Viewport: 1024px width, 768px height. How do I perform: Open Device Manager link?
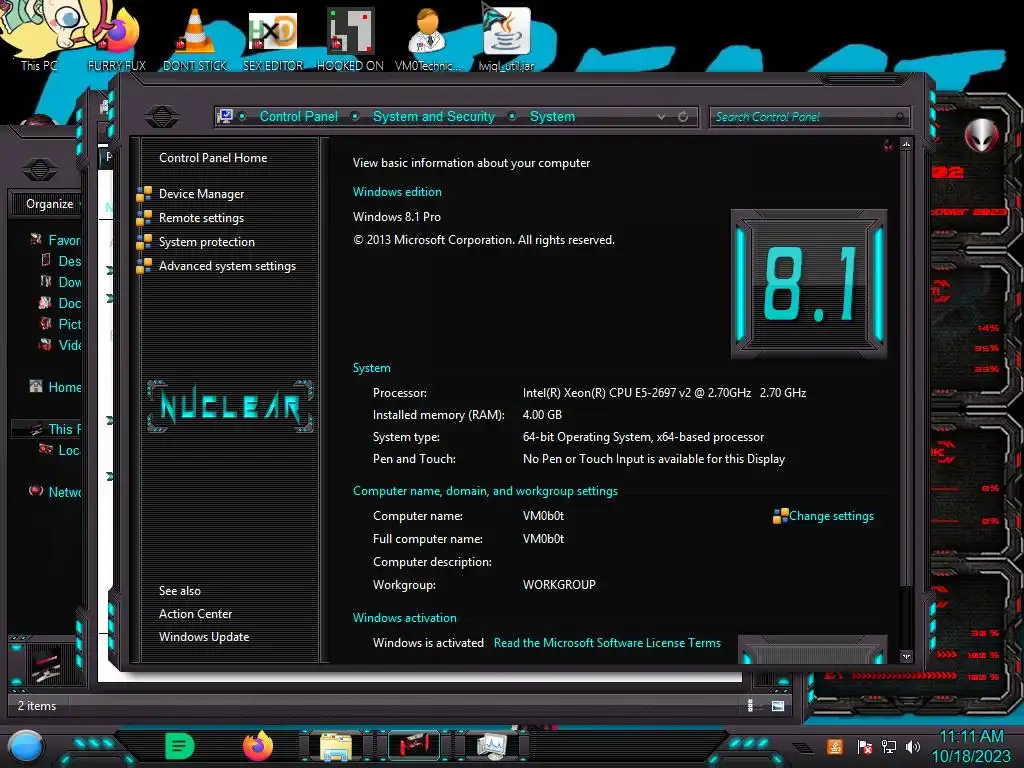pyautogui.click(x=201, y=193)
